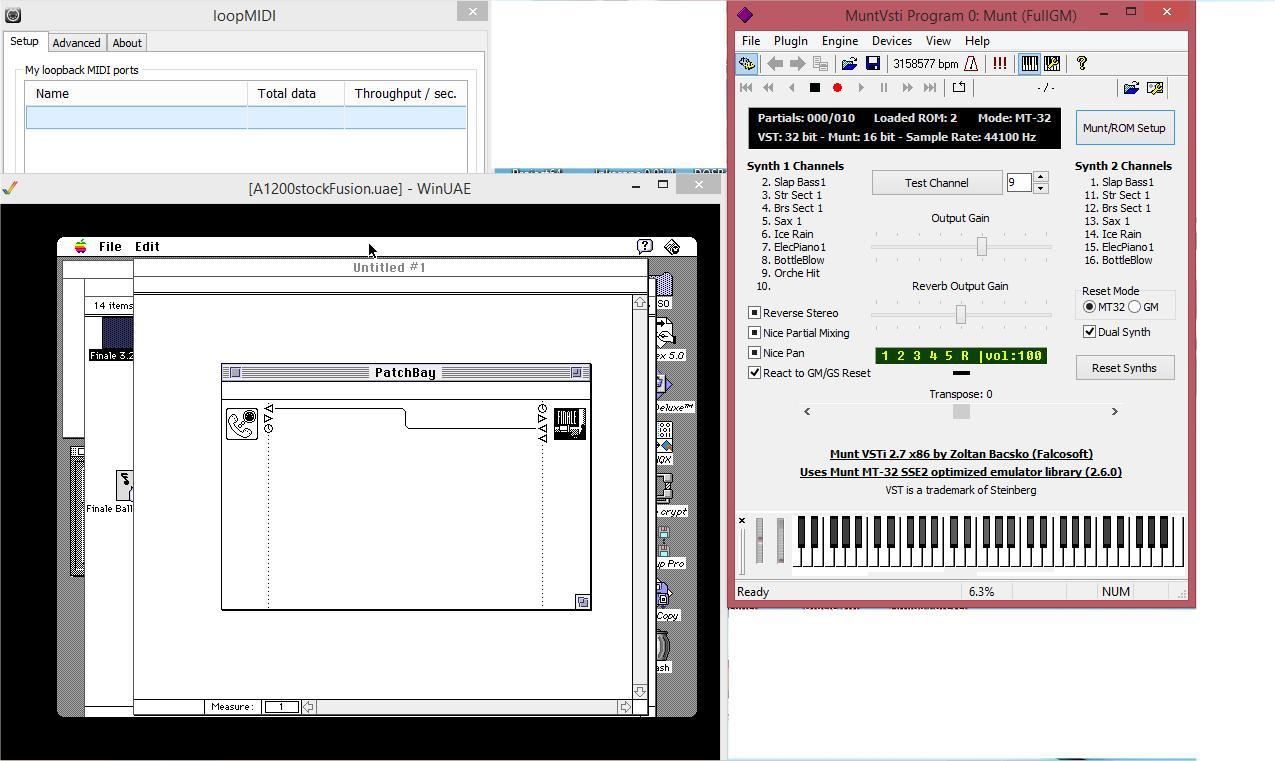Click the transpose right arrow
The height and width of the screenshot is (761, 1275).
click(1114, 411)
